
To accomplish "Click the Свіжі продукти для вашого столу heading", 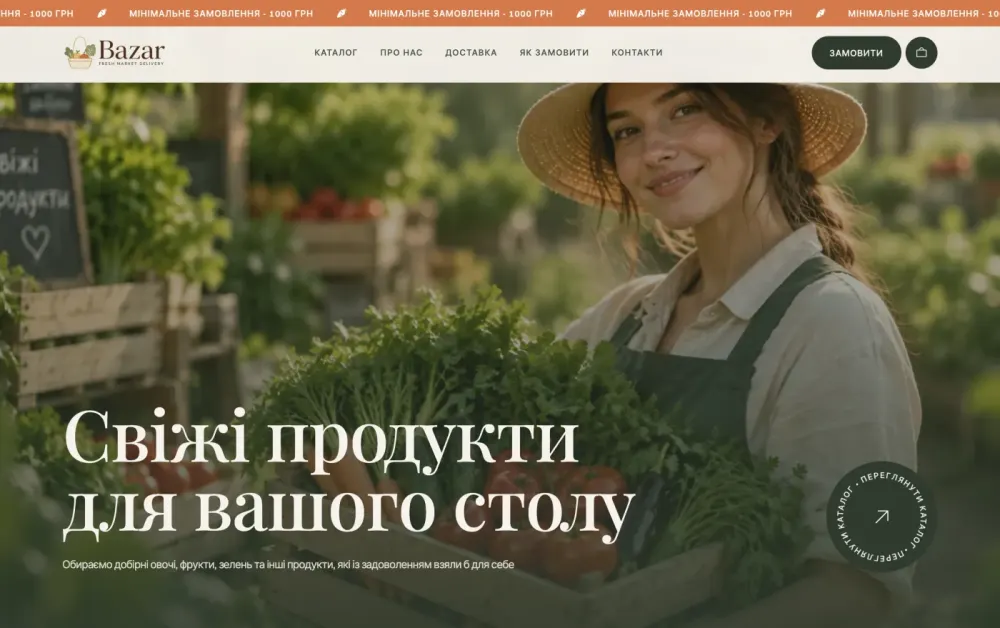I will coord(349,474).
